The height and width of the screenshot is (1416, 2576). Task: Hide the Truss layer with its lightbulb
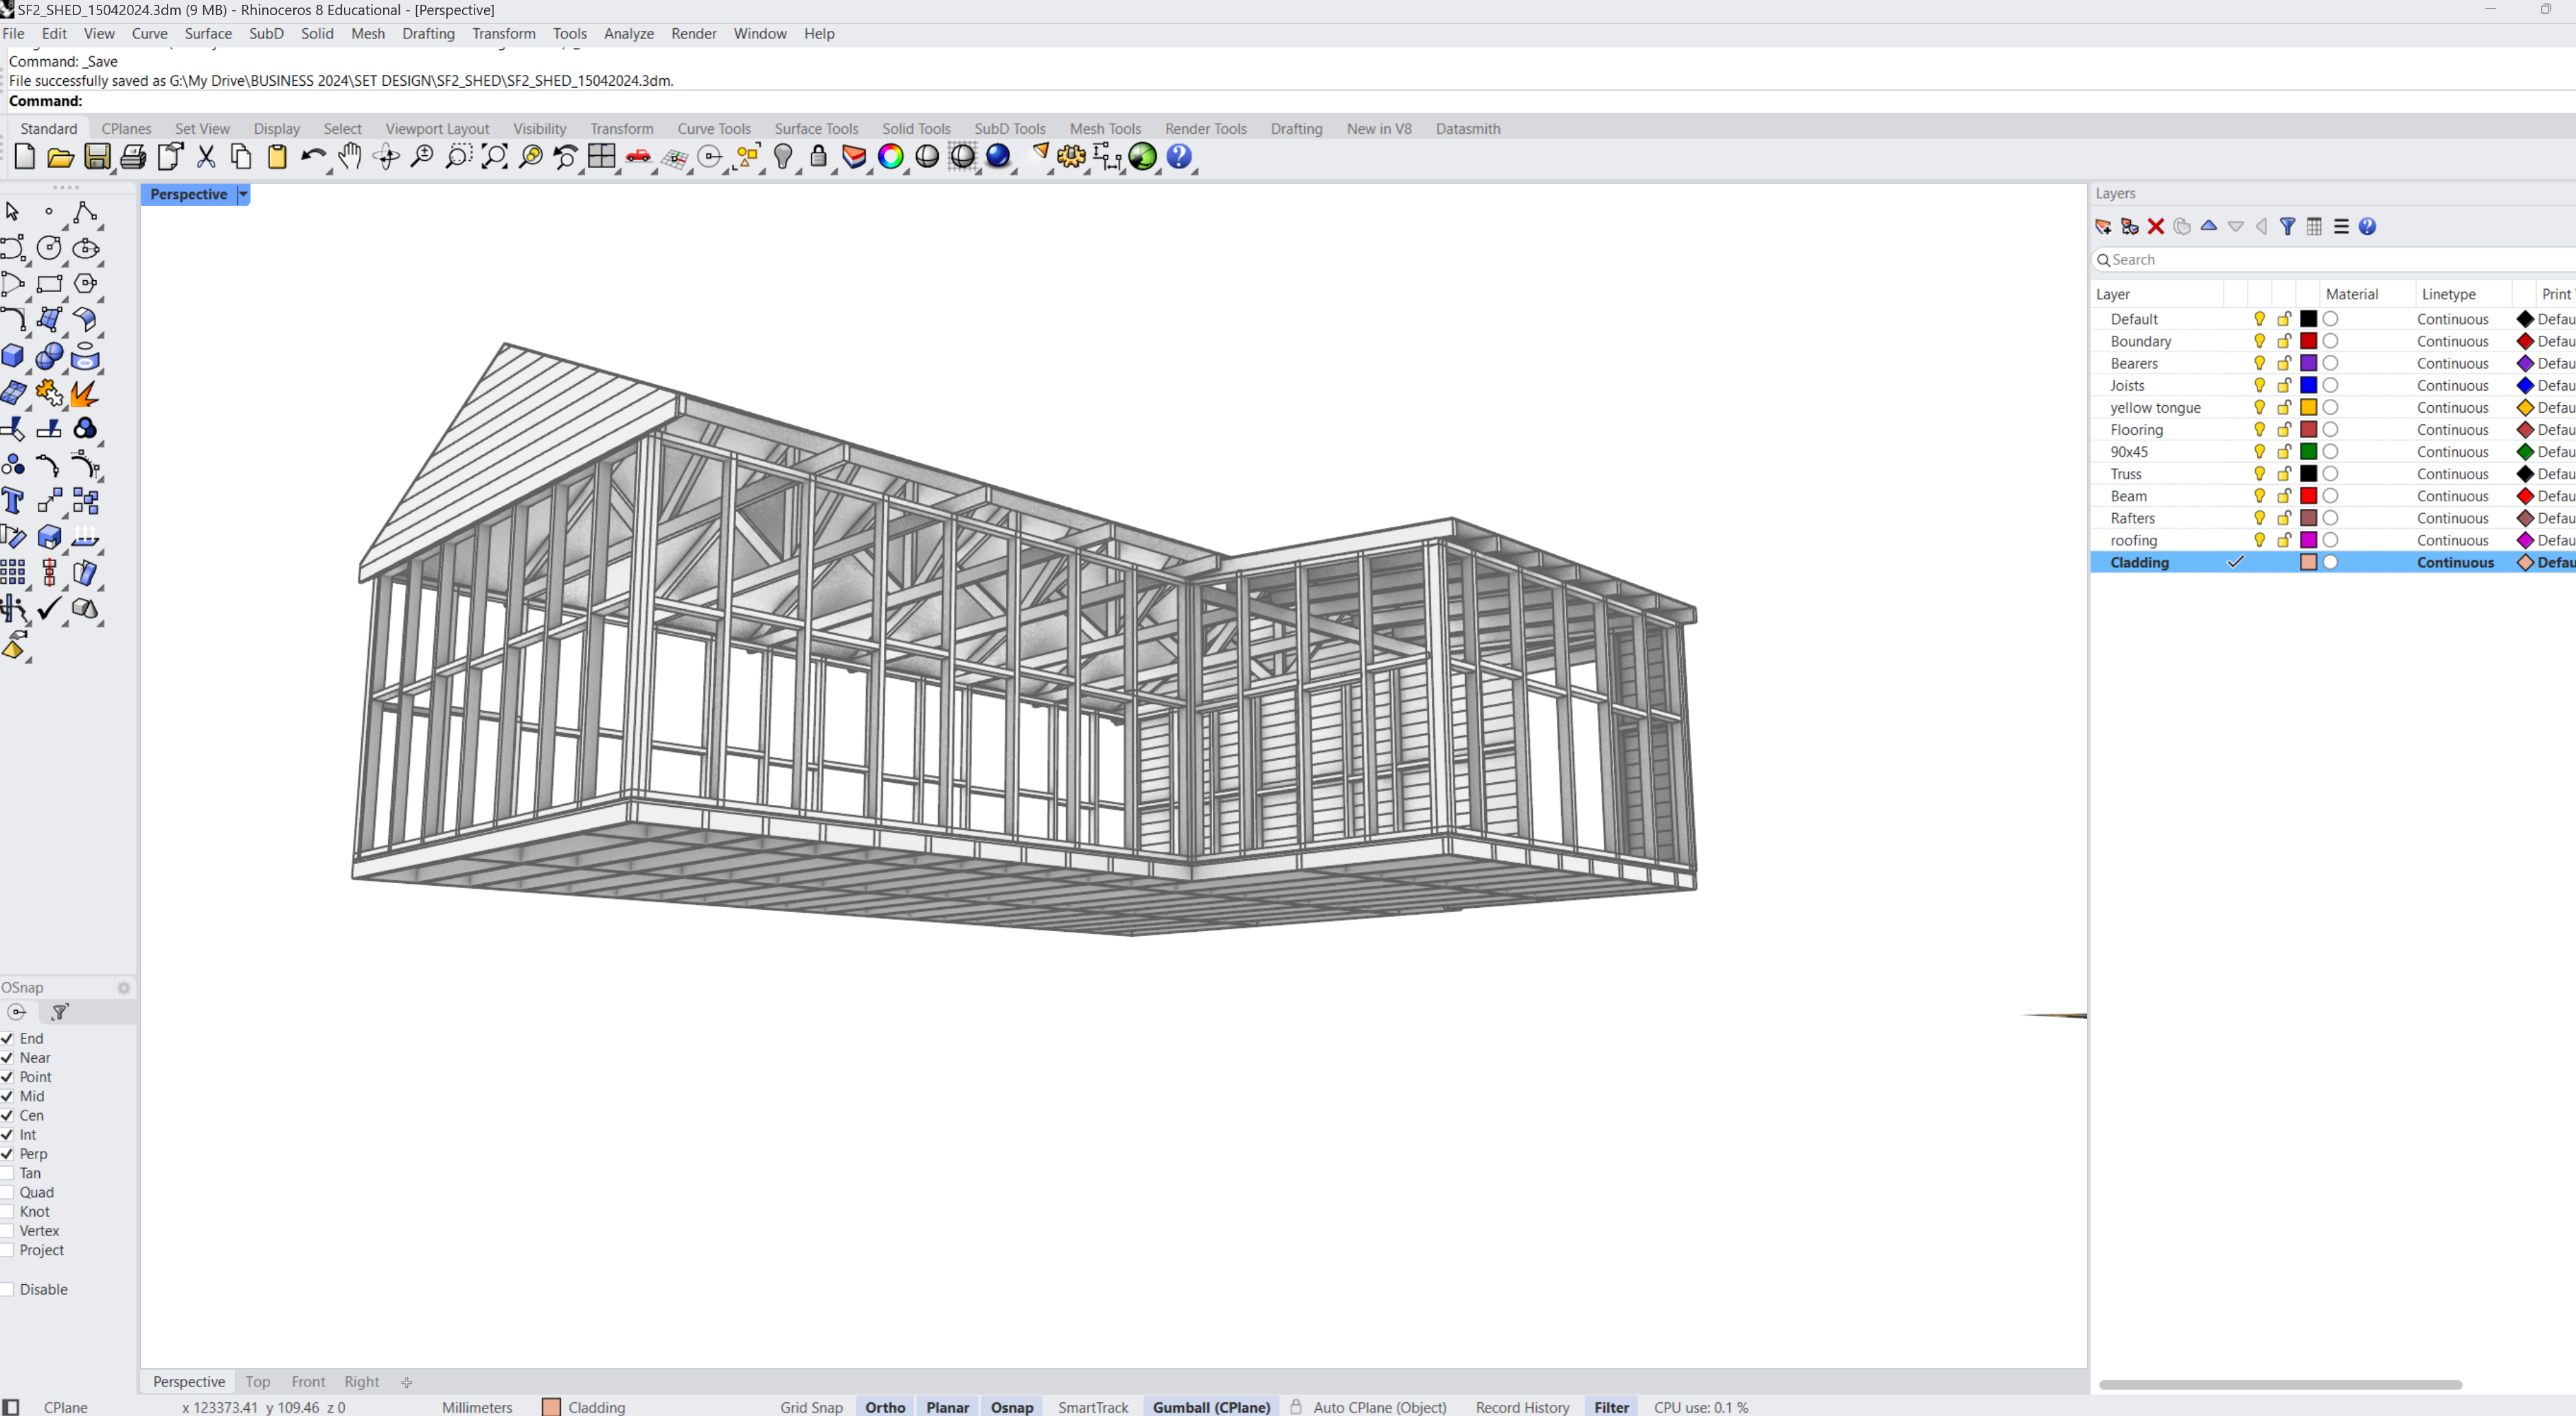pos(2259,474)
